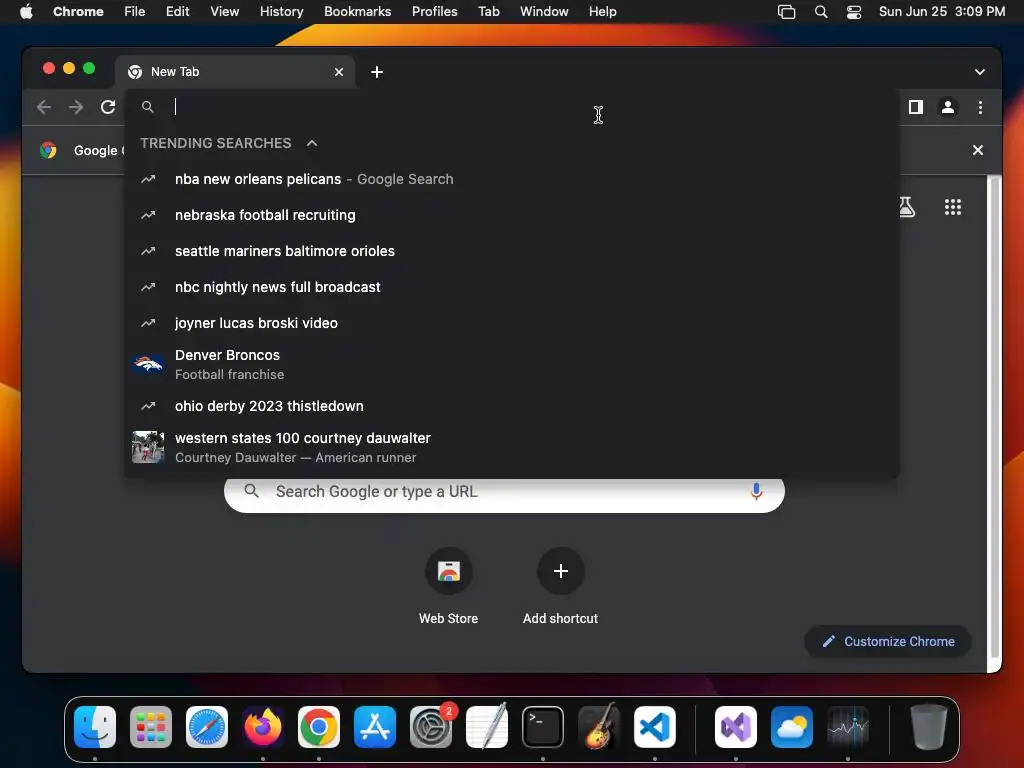
Task: Start voice search with microphone icon
Action: pyautogui.click(x=756, y=491)
